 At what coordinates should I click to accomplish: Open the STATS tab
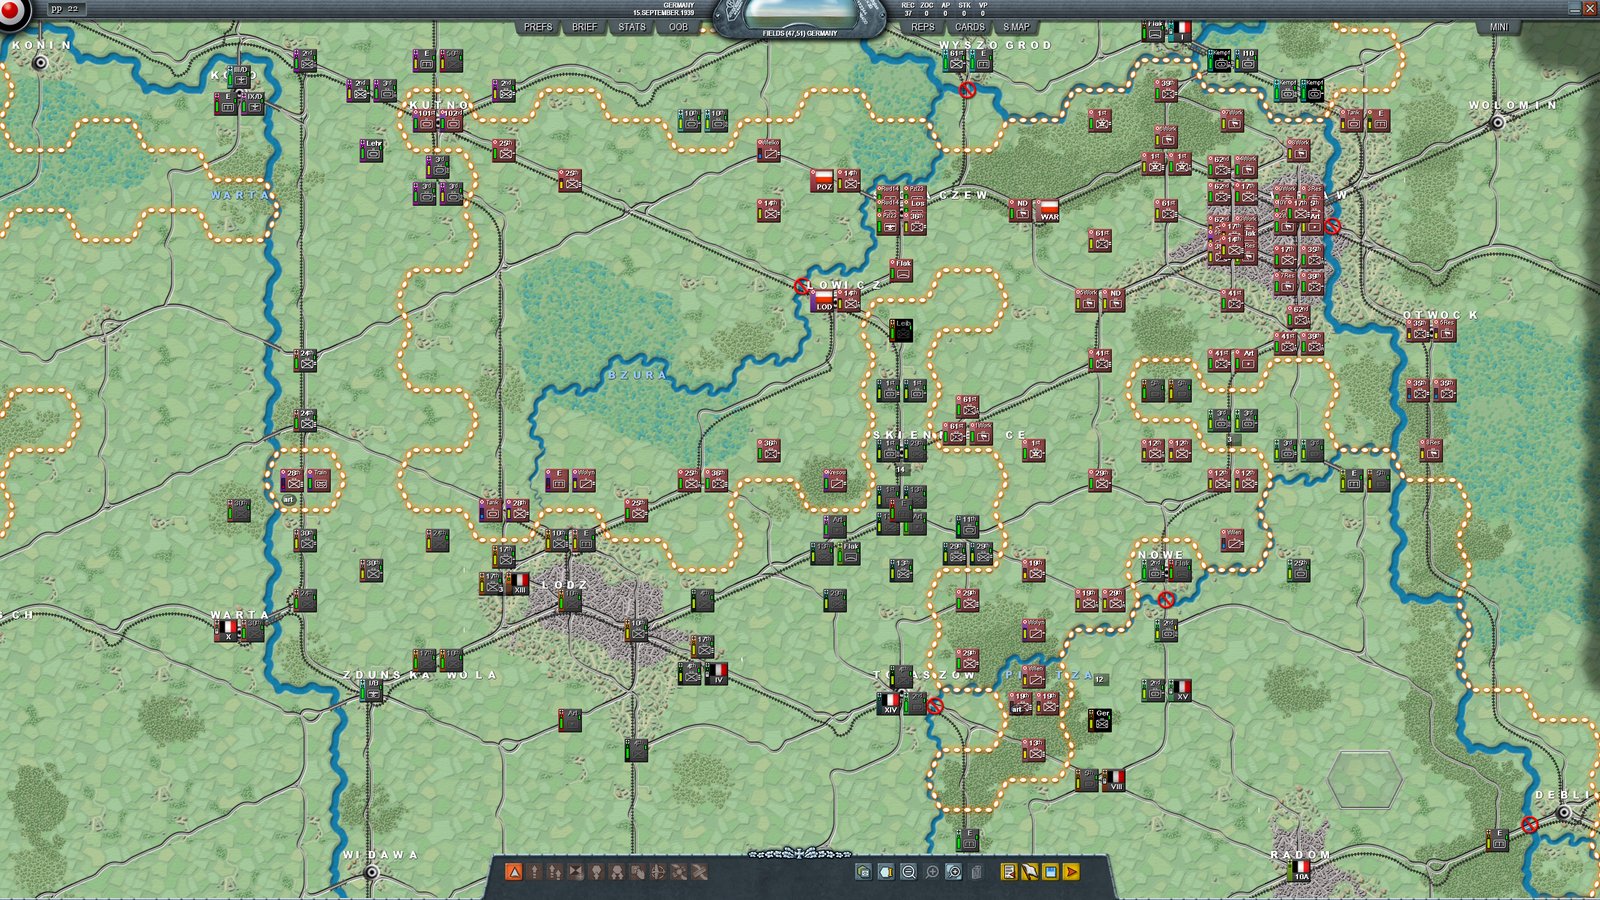coord(631,27)
